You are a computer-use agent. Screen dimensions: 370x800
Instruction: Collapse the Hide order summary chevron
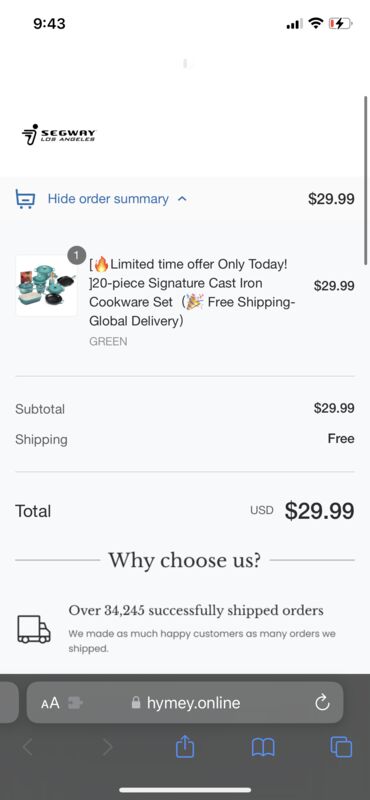pos(182,199)
